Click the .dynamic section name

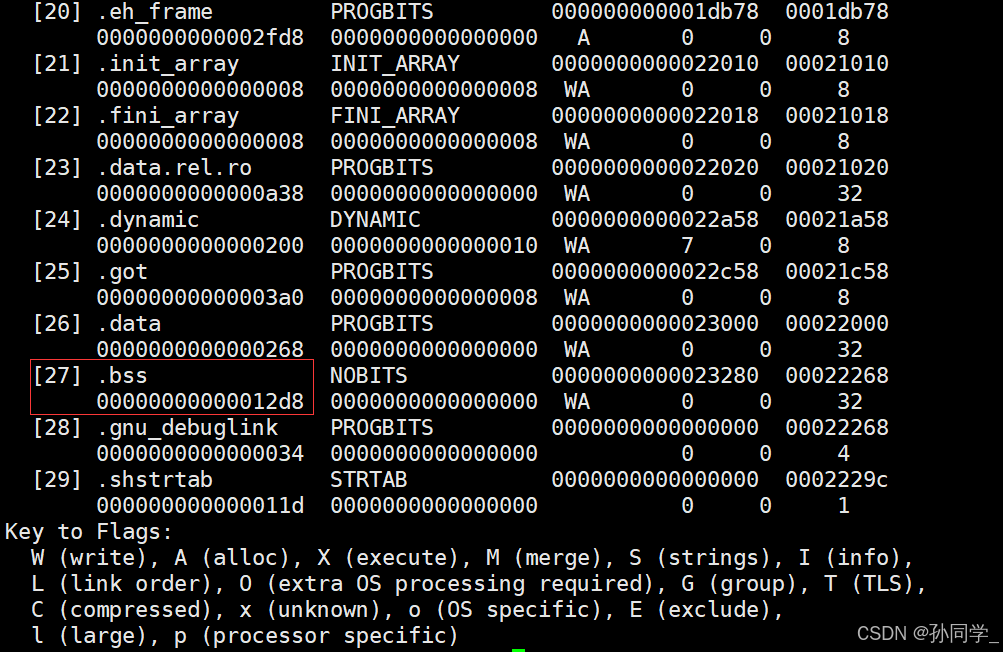click(148, 220)
